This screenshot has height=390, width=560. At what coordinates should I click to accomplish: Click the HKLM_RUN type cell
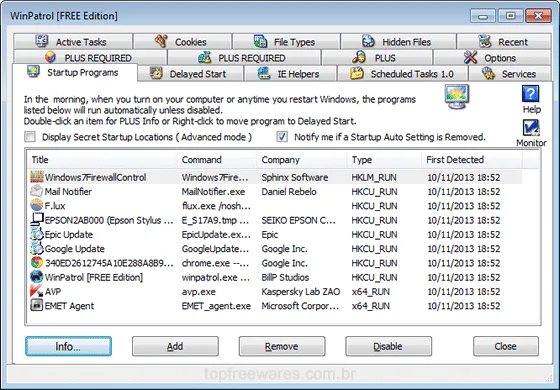(x=374, y=178)
